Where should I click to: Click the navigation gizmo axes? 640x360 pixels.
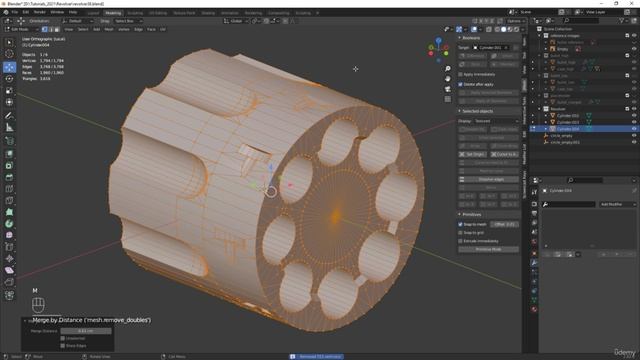pyautogui.click(x=438, y=49)
